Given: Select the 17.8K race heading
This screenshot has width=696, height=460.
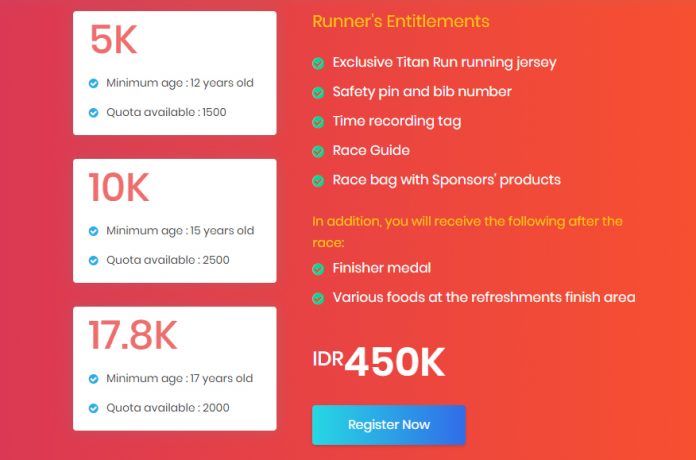Looking at the screenshot, I should click(x=132, y=336).
